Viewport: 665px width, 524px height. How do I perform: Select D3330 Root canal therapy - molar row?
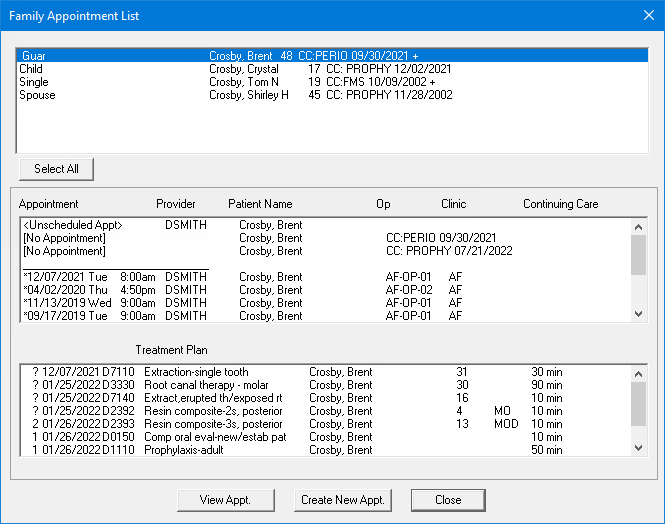tap(325, 385)
